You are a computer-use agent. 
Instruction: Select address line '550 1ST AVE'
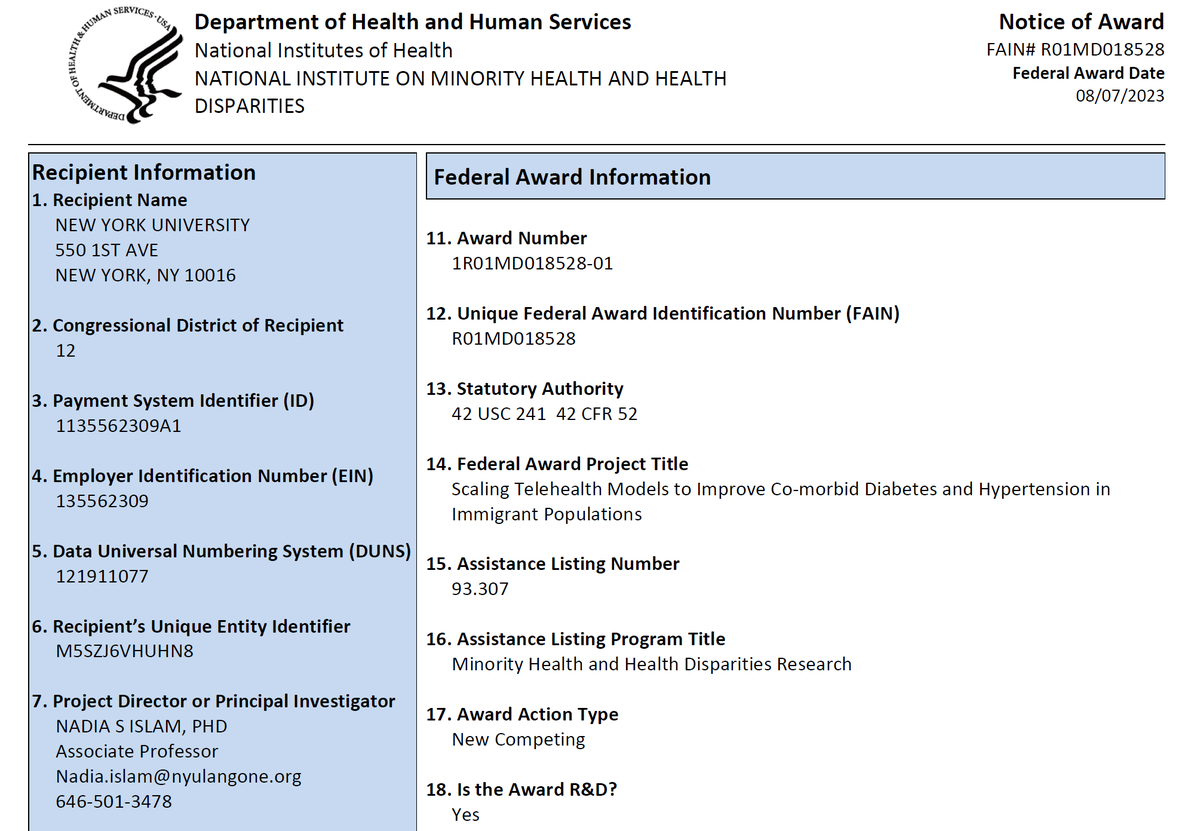107,250
